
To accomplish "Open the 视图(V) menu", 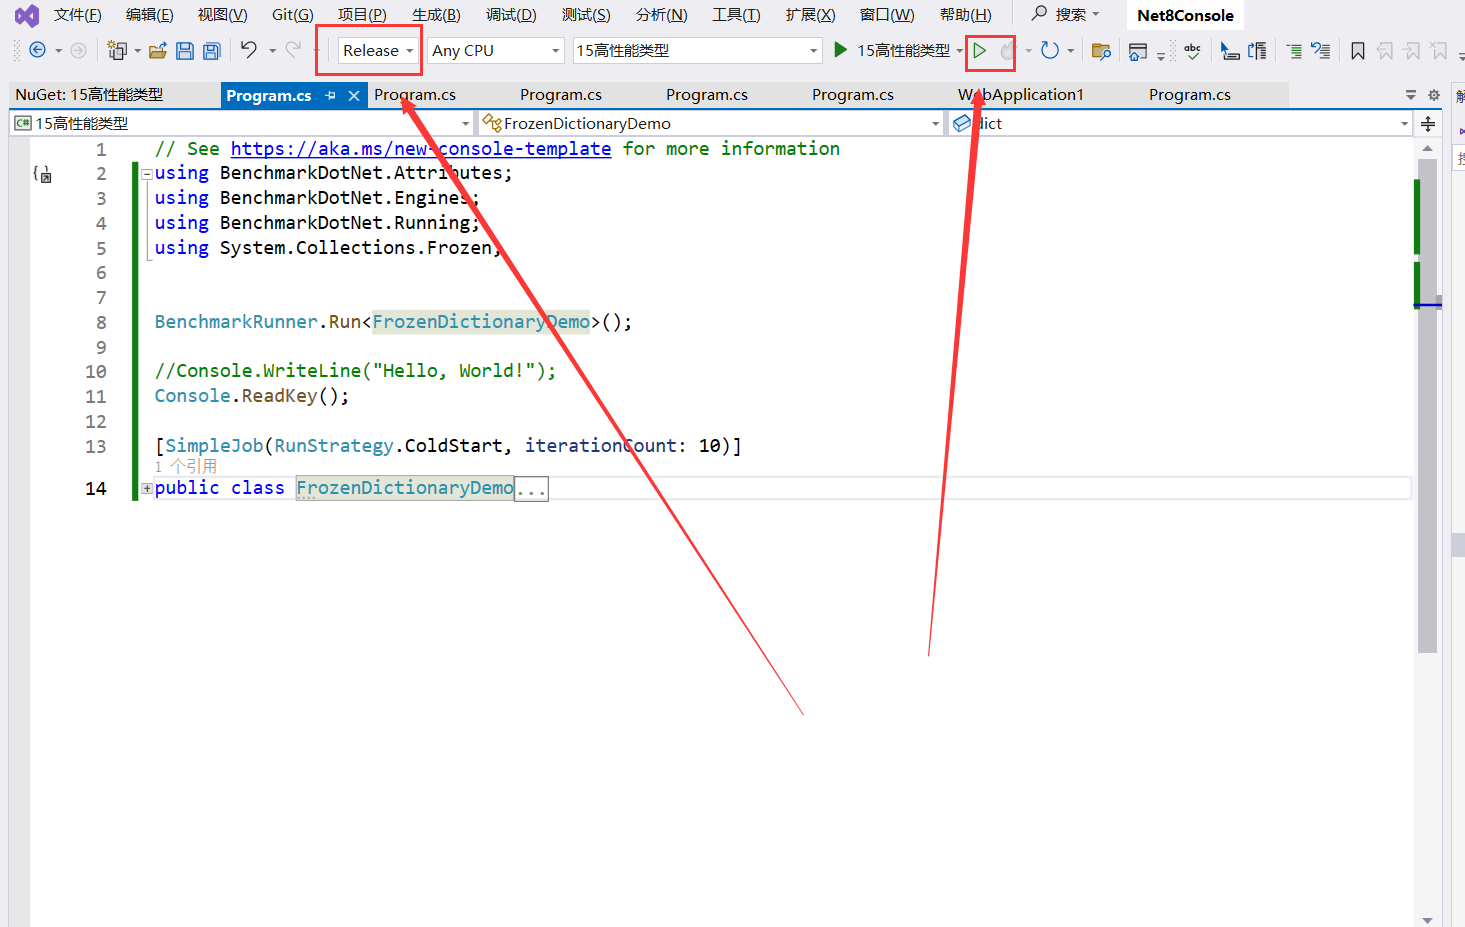I will click(222, 15).
